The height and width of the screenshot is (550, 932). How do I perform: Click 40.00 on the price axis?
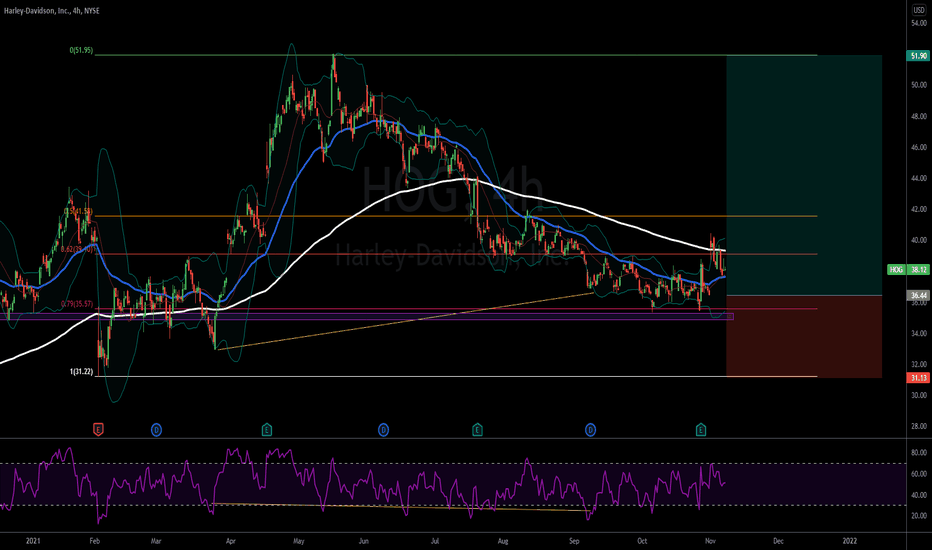coord(919,240)
